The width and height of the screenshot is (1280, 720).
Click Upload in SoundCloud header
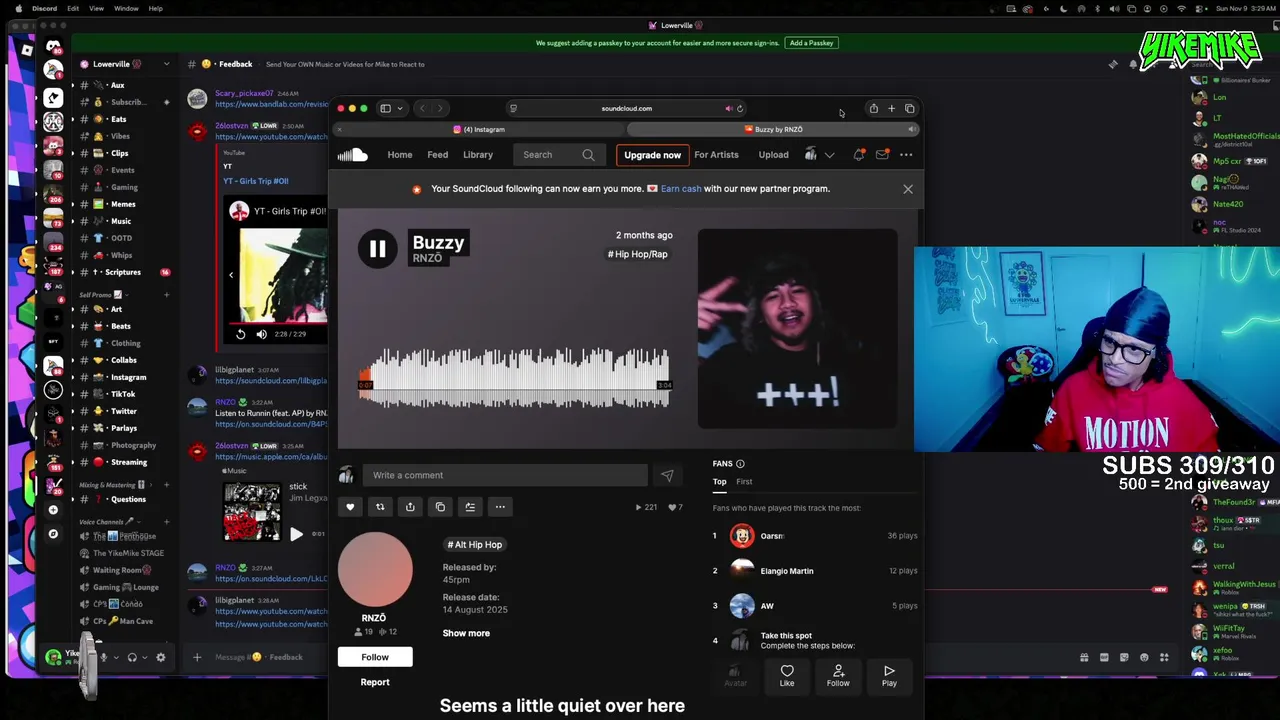(773, 155)
